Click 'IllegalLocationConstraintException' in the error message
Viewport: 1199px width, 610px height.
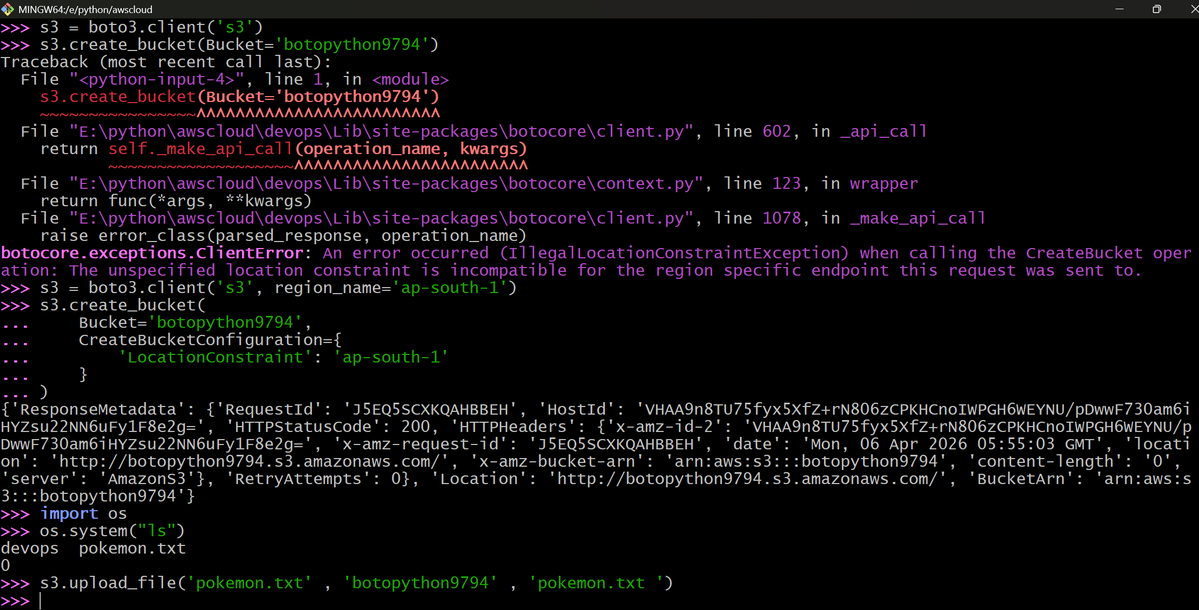(674, 253)
